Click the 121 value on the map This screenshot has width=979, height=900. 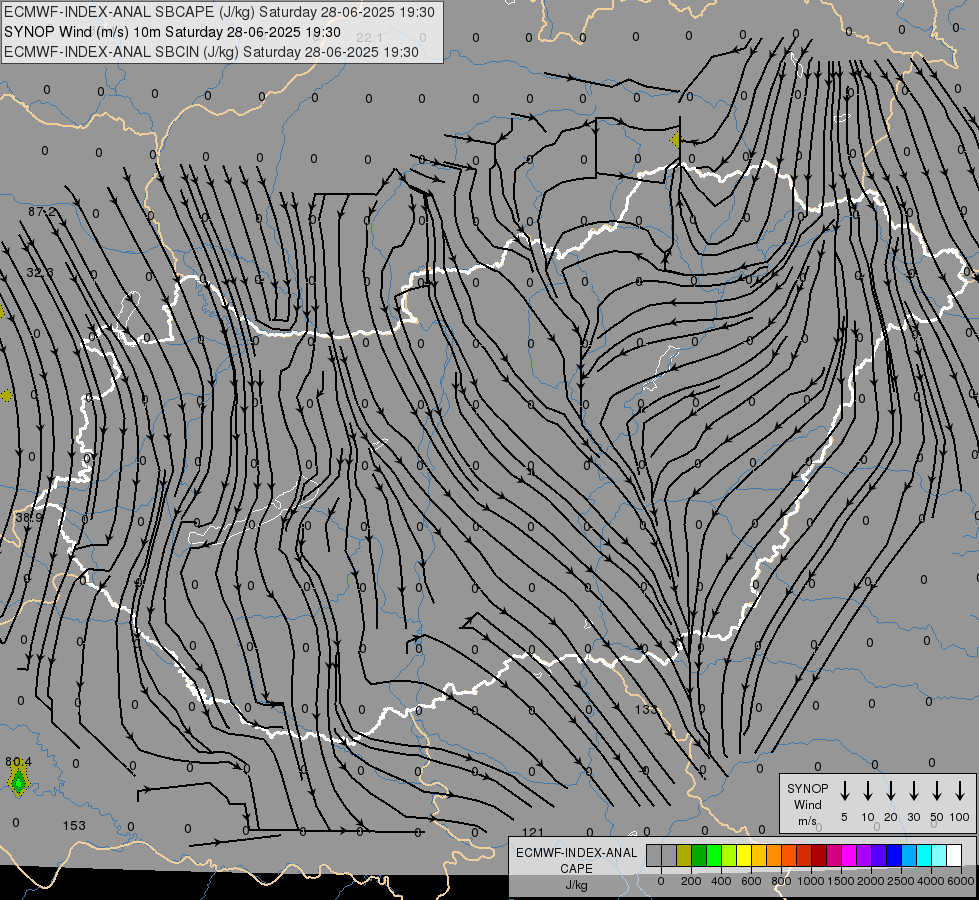[533, 832]
